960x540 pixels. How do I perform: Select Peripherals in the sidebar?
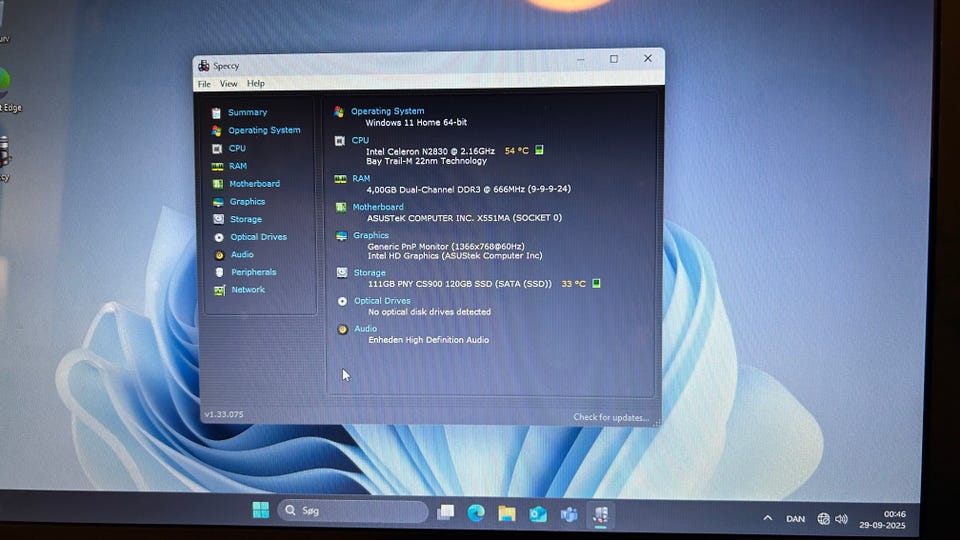(253, 272)
